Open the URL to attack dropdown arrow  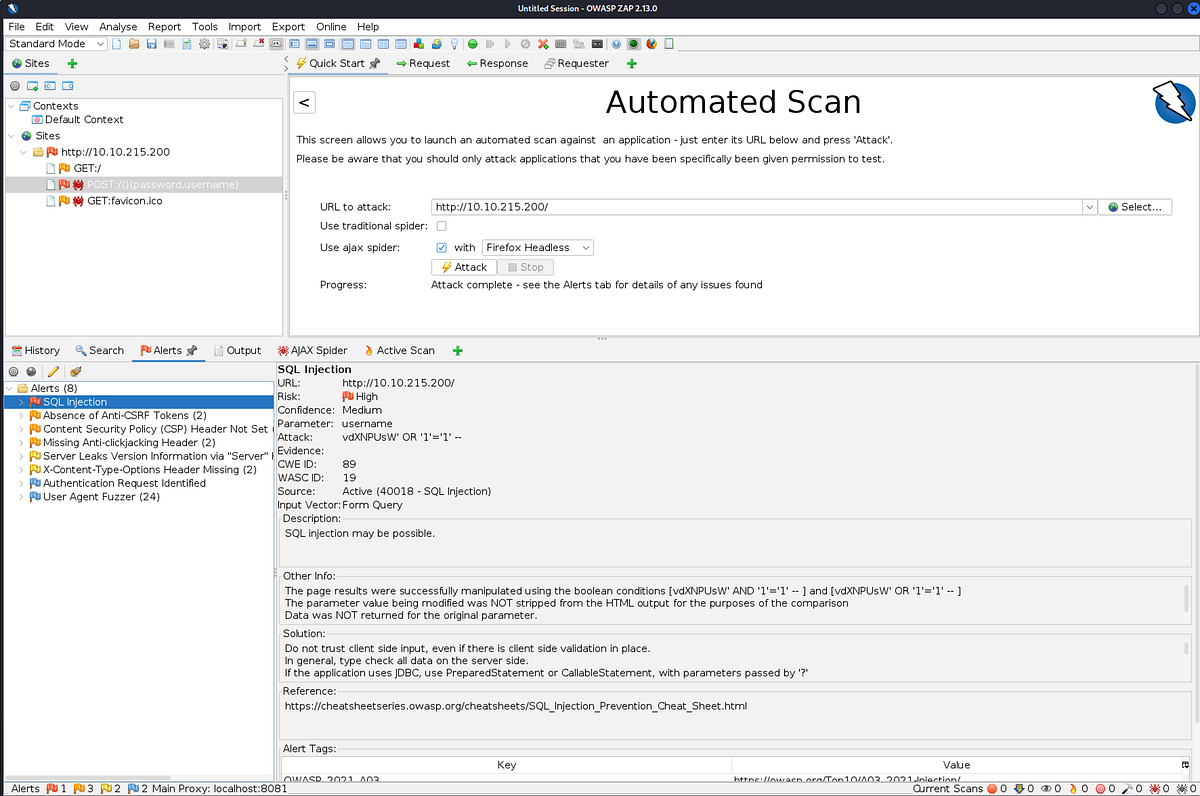click(x=1089, y=207)
